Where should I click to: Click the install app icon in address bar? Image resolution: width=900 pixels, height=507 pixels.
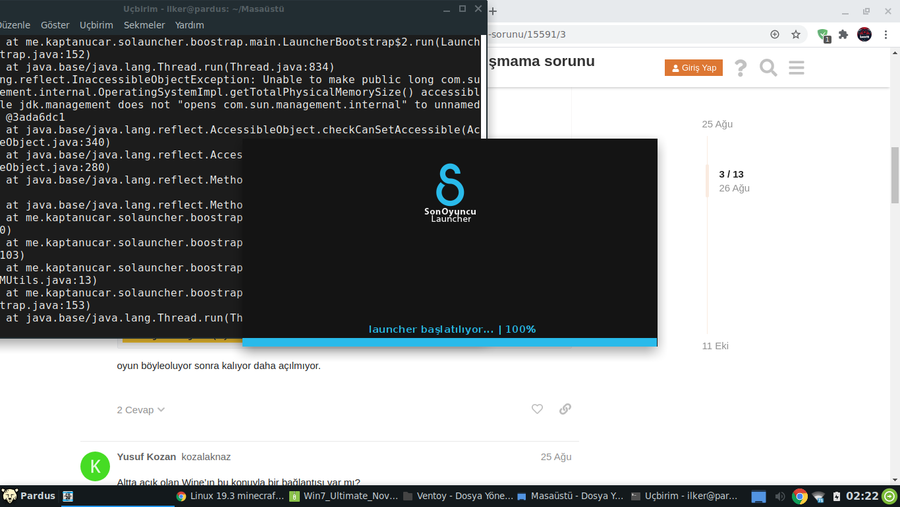[774, 34]
